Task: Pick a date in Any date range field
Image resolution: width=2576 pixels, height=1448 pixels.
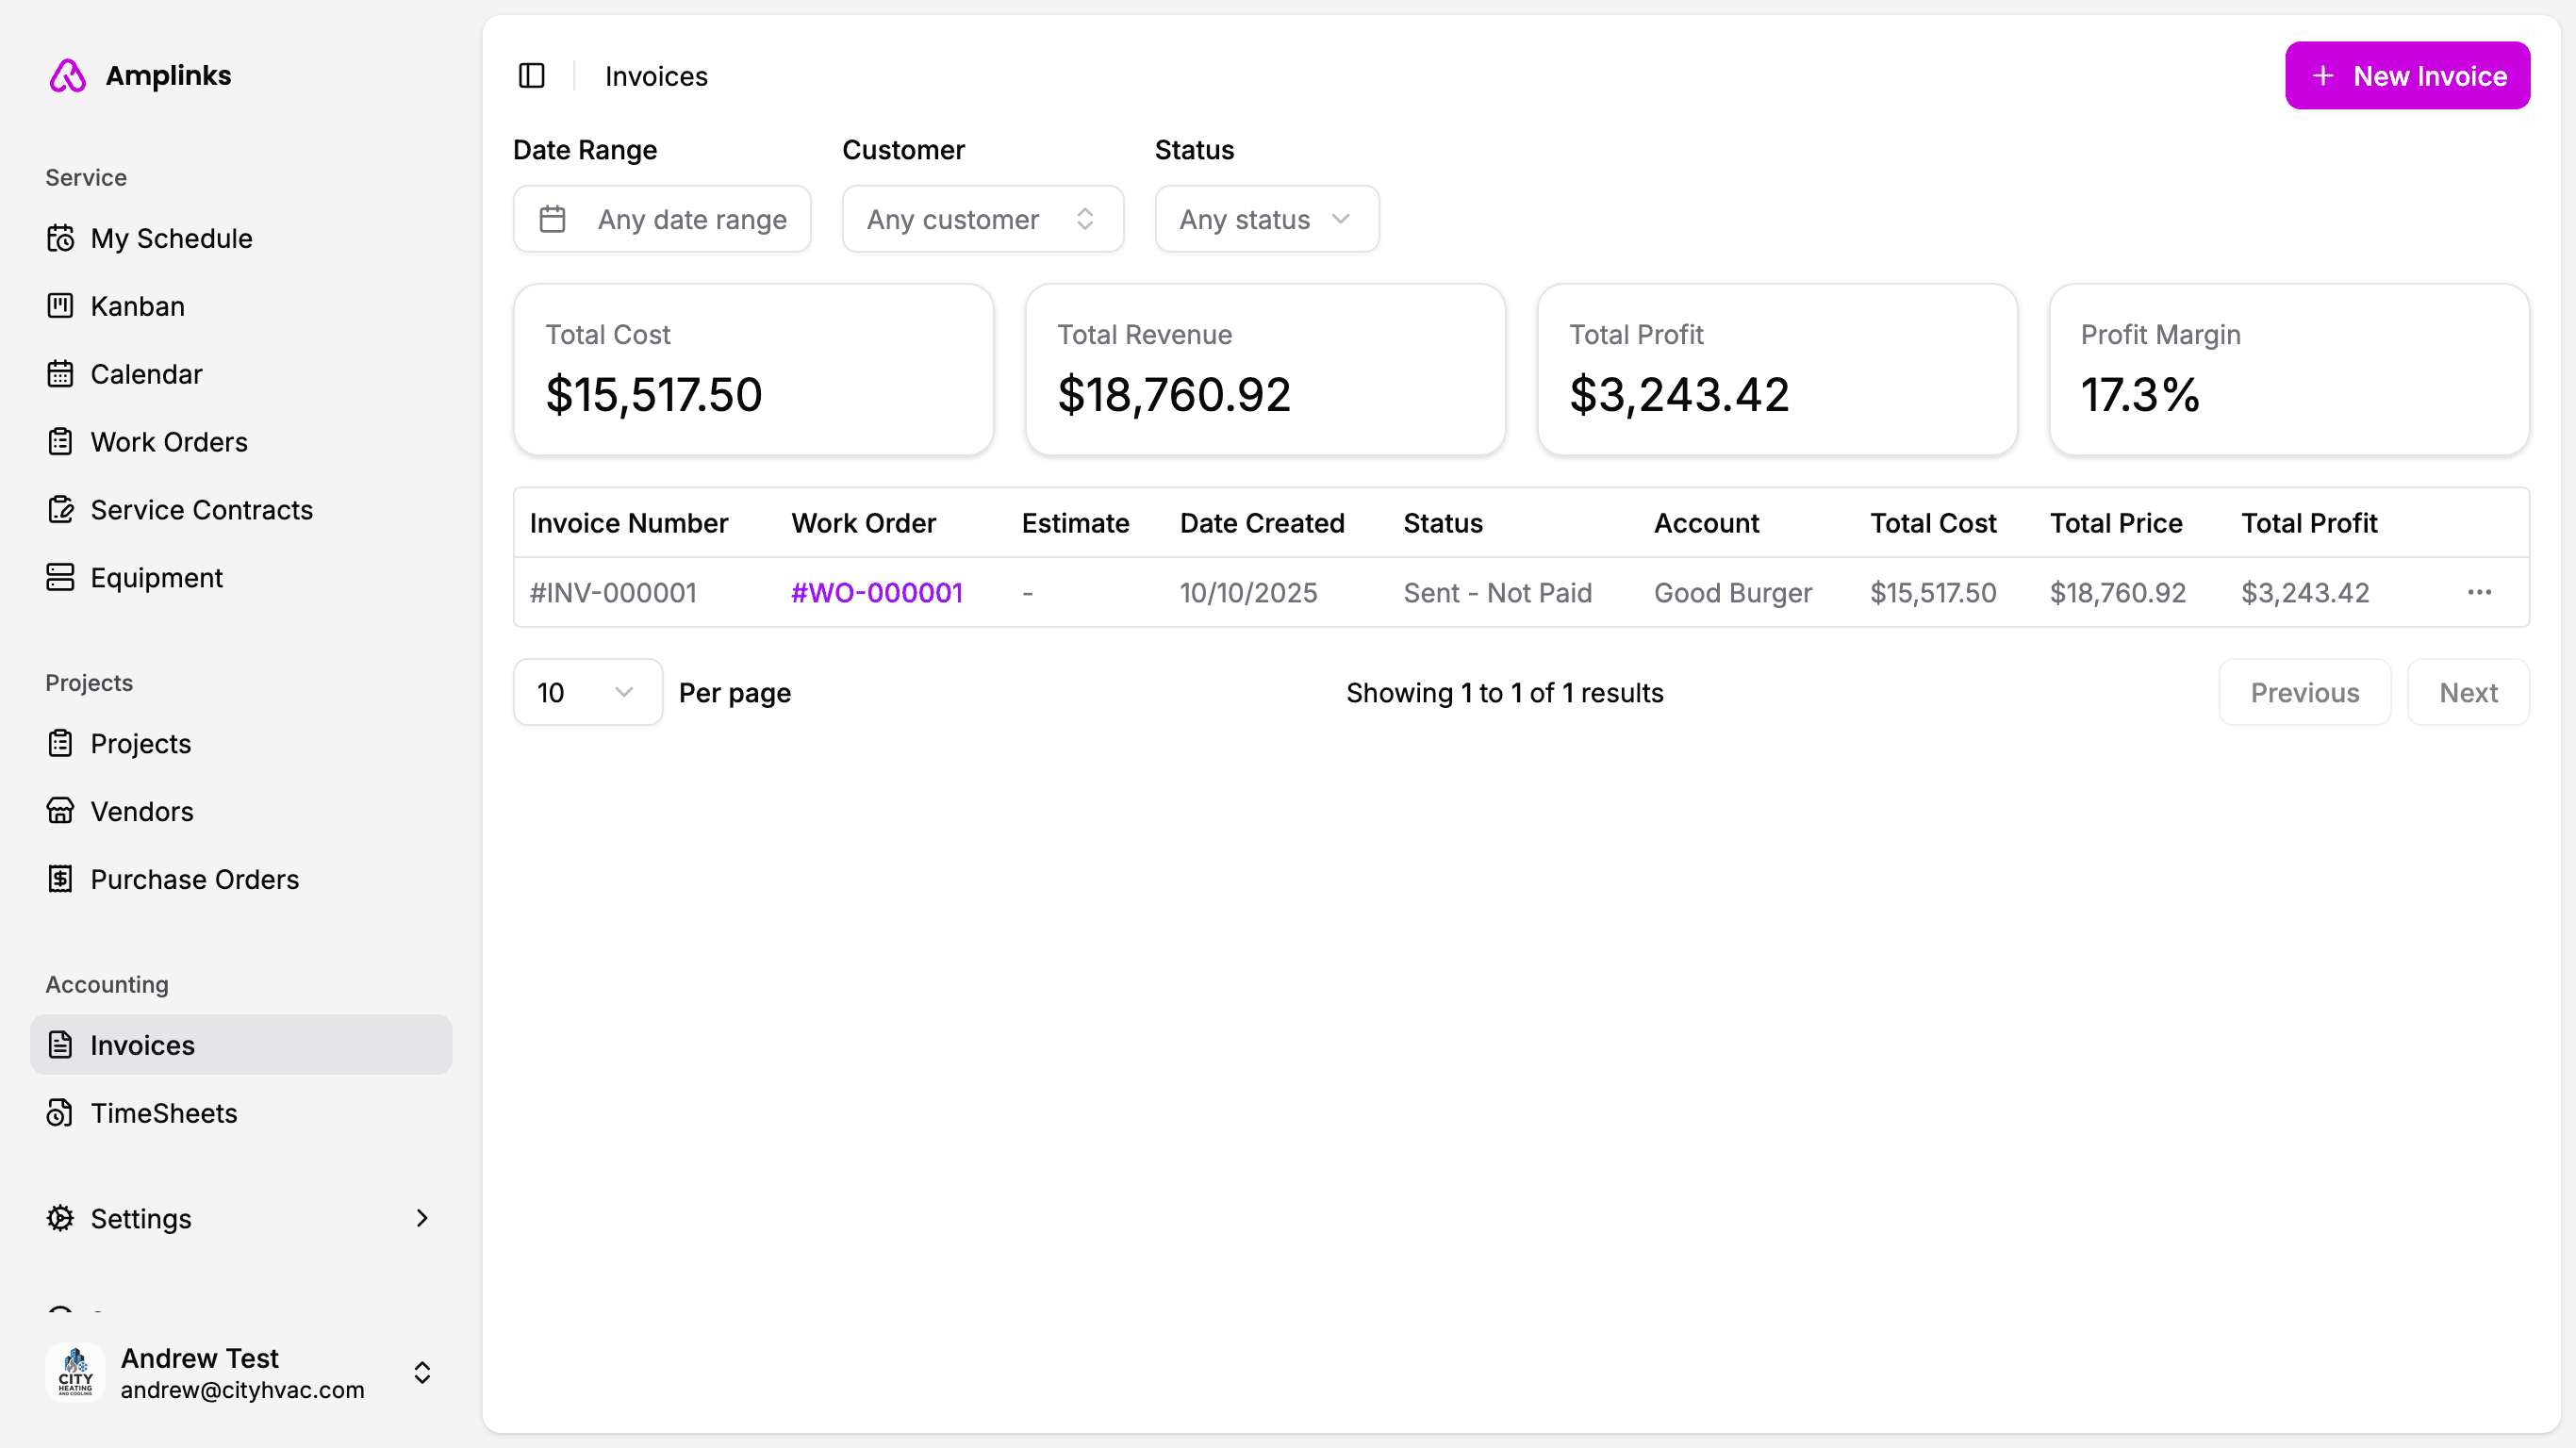Action: (x=662, y=219)
